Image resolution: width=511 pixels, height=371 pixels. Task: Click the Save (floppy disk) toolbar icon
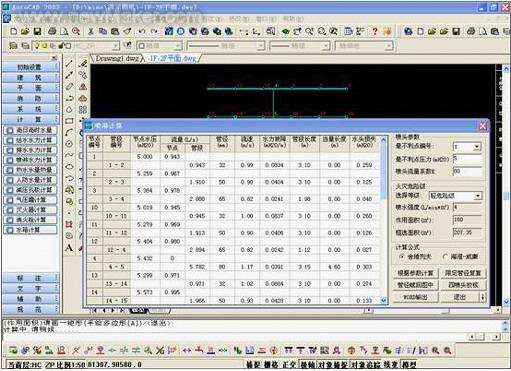[x=37, y=31]
